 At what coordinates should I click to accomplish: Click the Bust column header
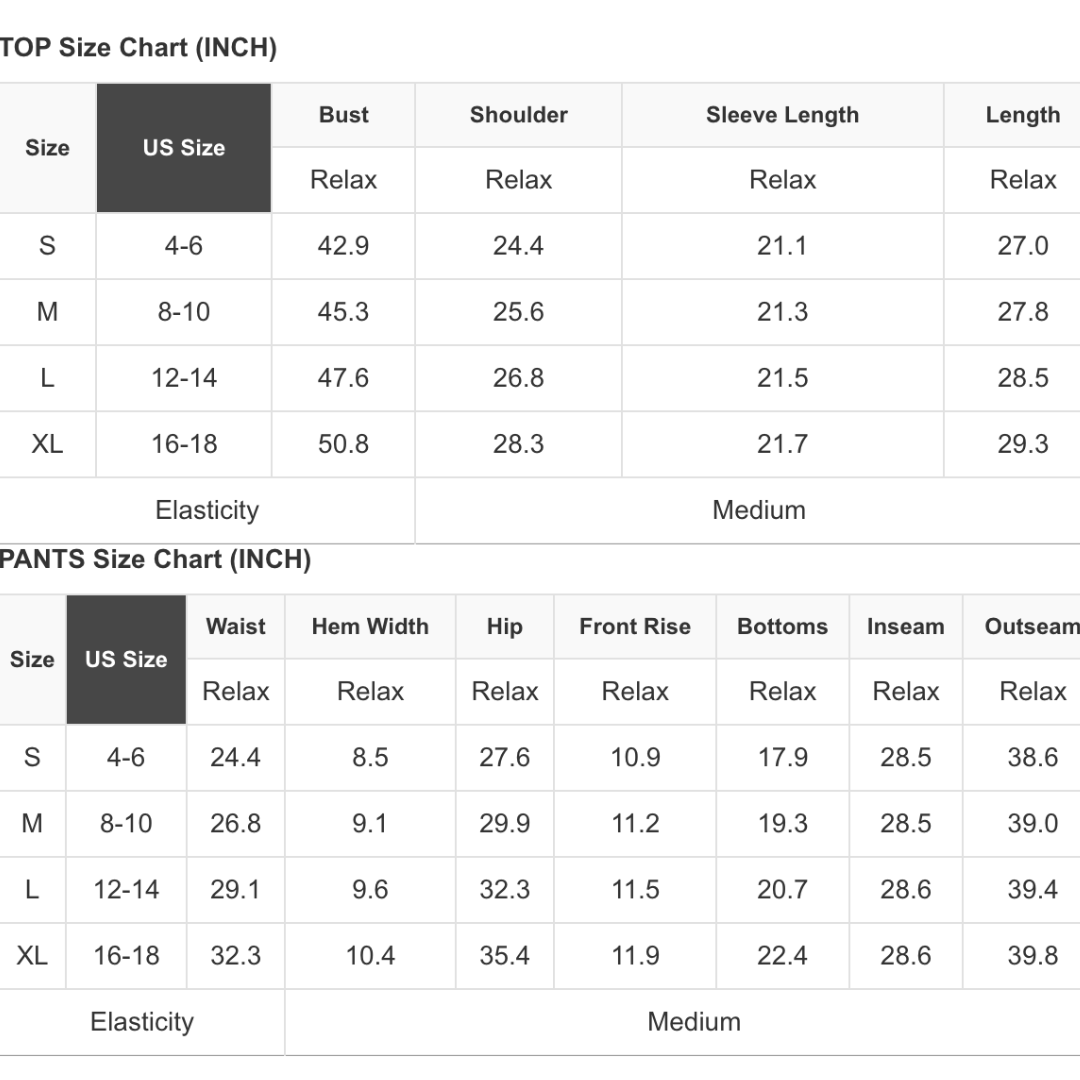tap(344, 115)
